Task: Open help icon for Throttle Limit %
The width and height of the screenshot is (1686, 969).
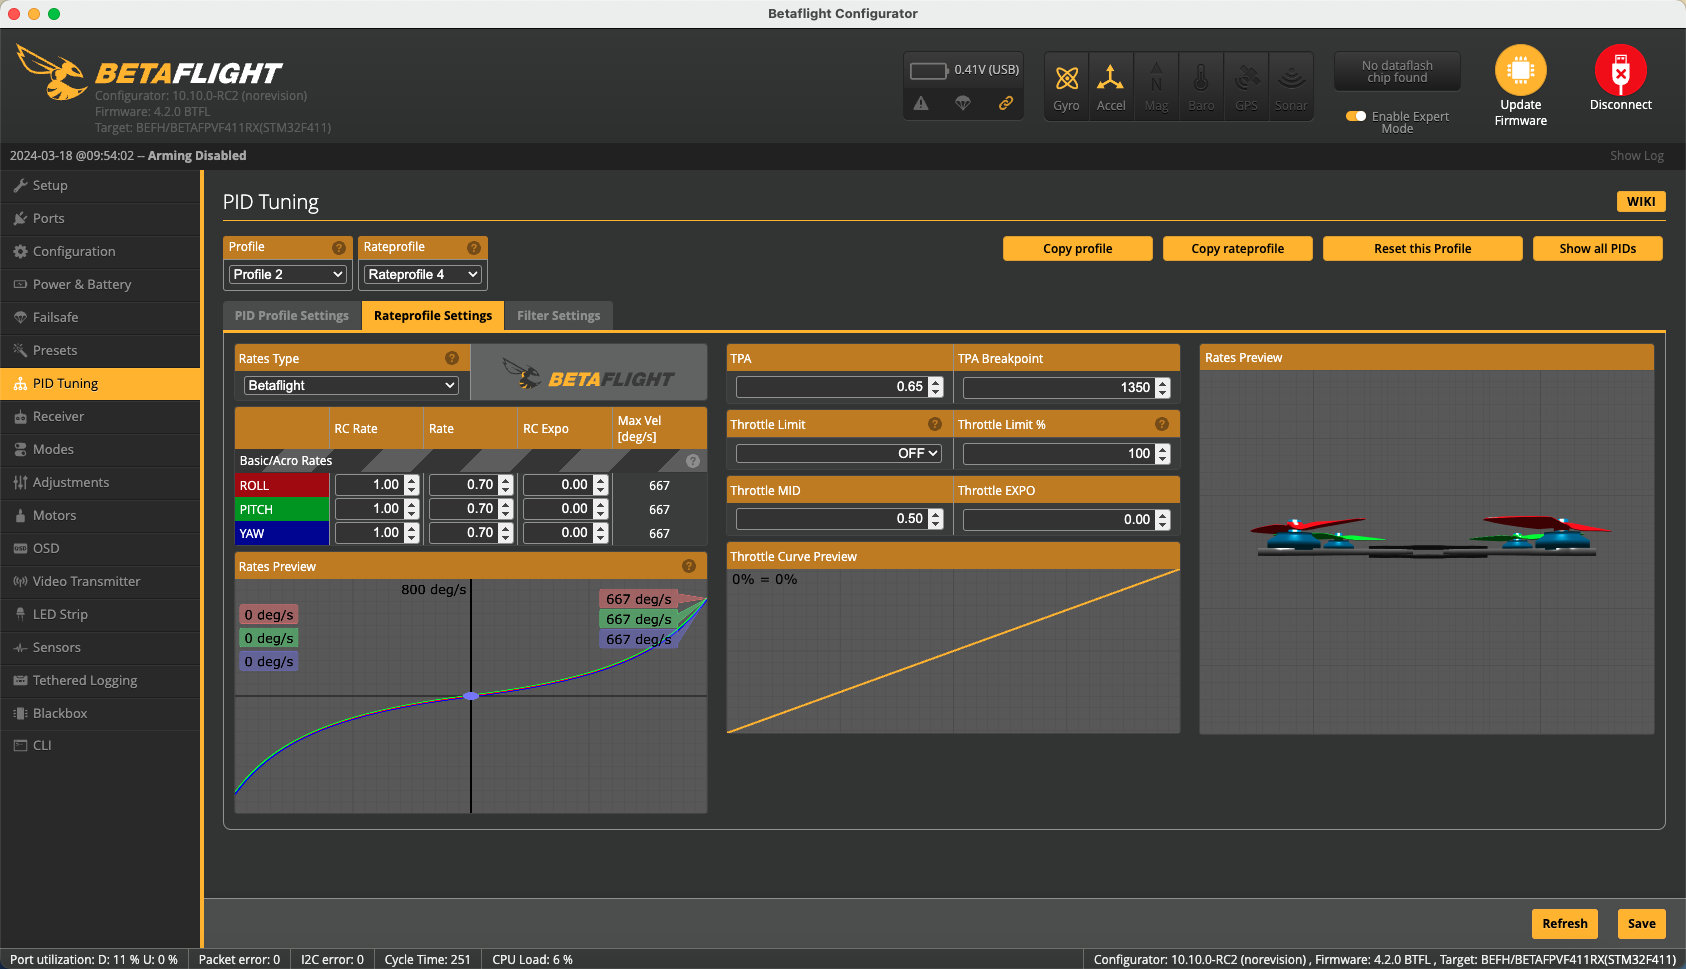Action: point(1162,424)
